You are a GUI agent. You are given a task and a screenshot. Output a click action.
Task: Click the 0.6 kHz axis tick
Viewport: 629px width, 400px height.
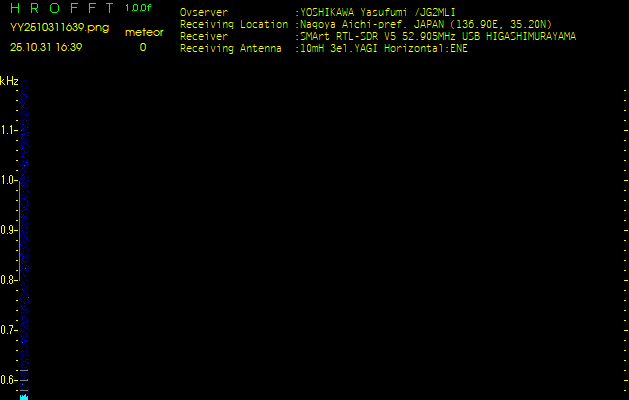[x=9, y=380]
